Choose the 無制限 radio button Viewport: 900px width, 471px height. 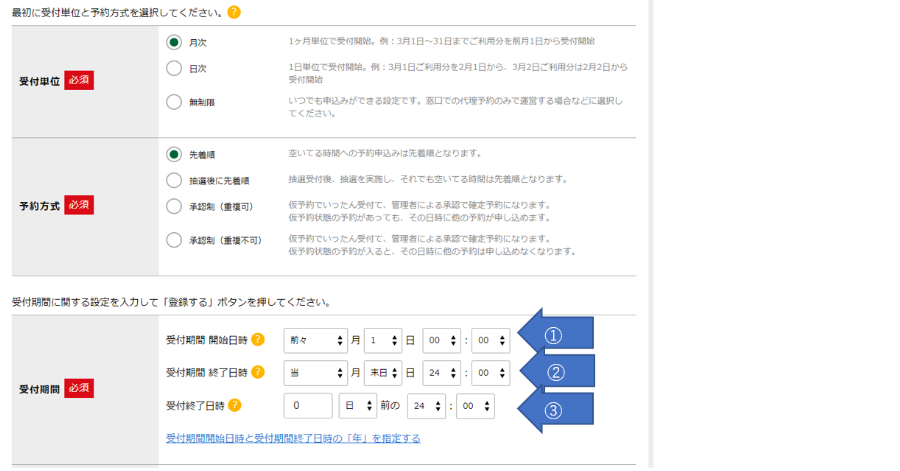174,102
